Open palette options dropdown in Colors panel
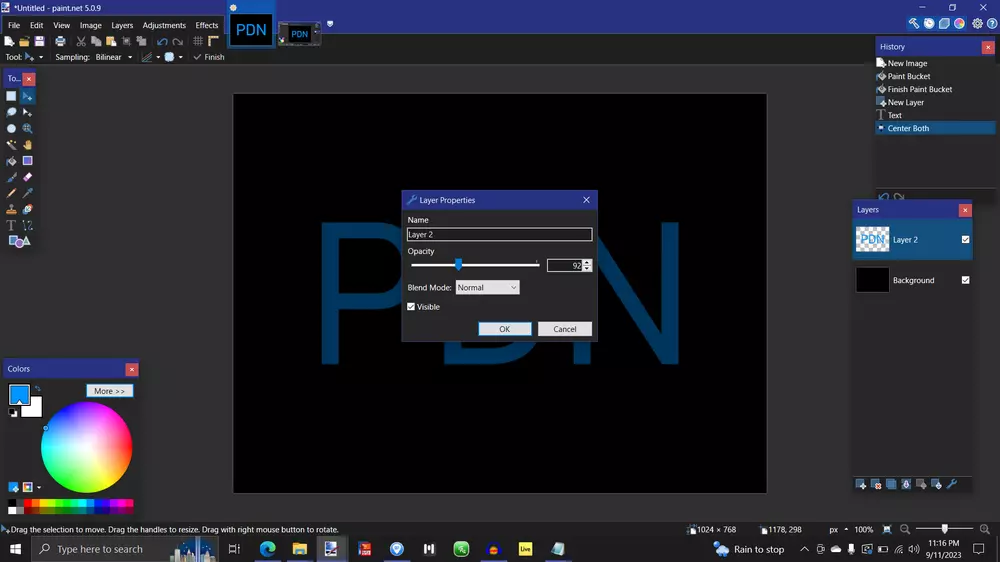The image size is (1000, 562). (39, 487)
